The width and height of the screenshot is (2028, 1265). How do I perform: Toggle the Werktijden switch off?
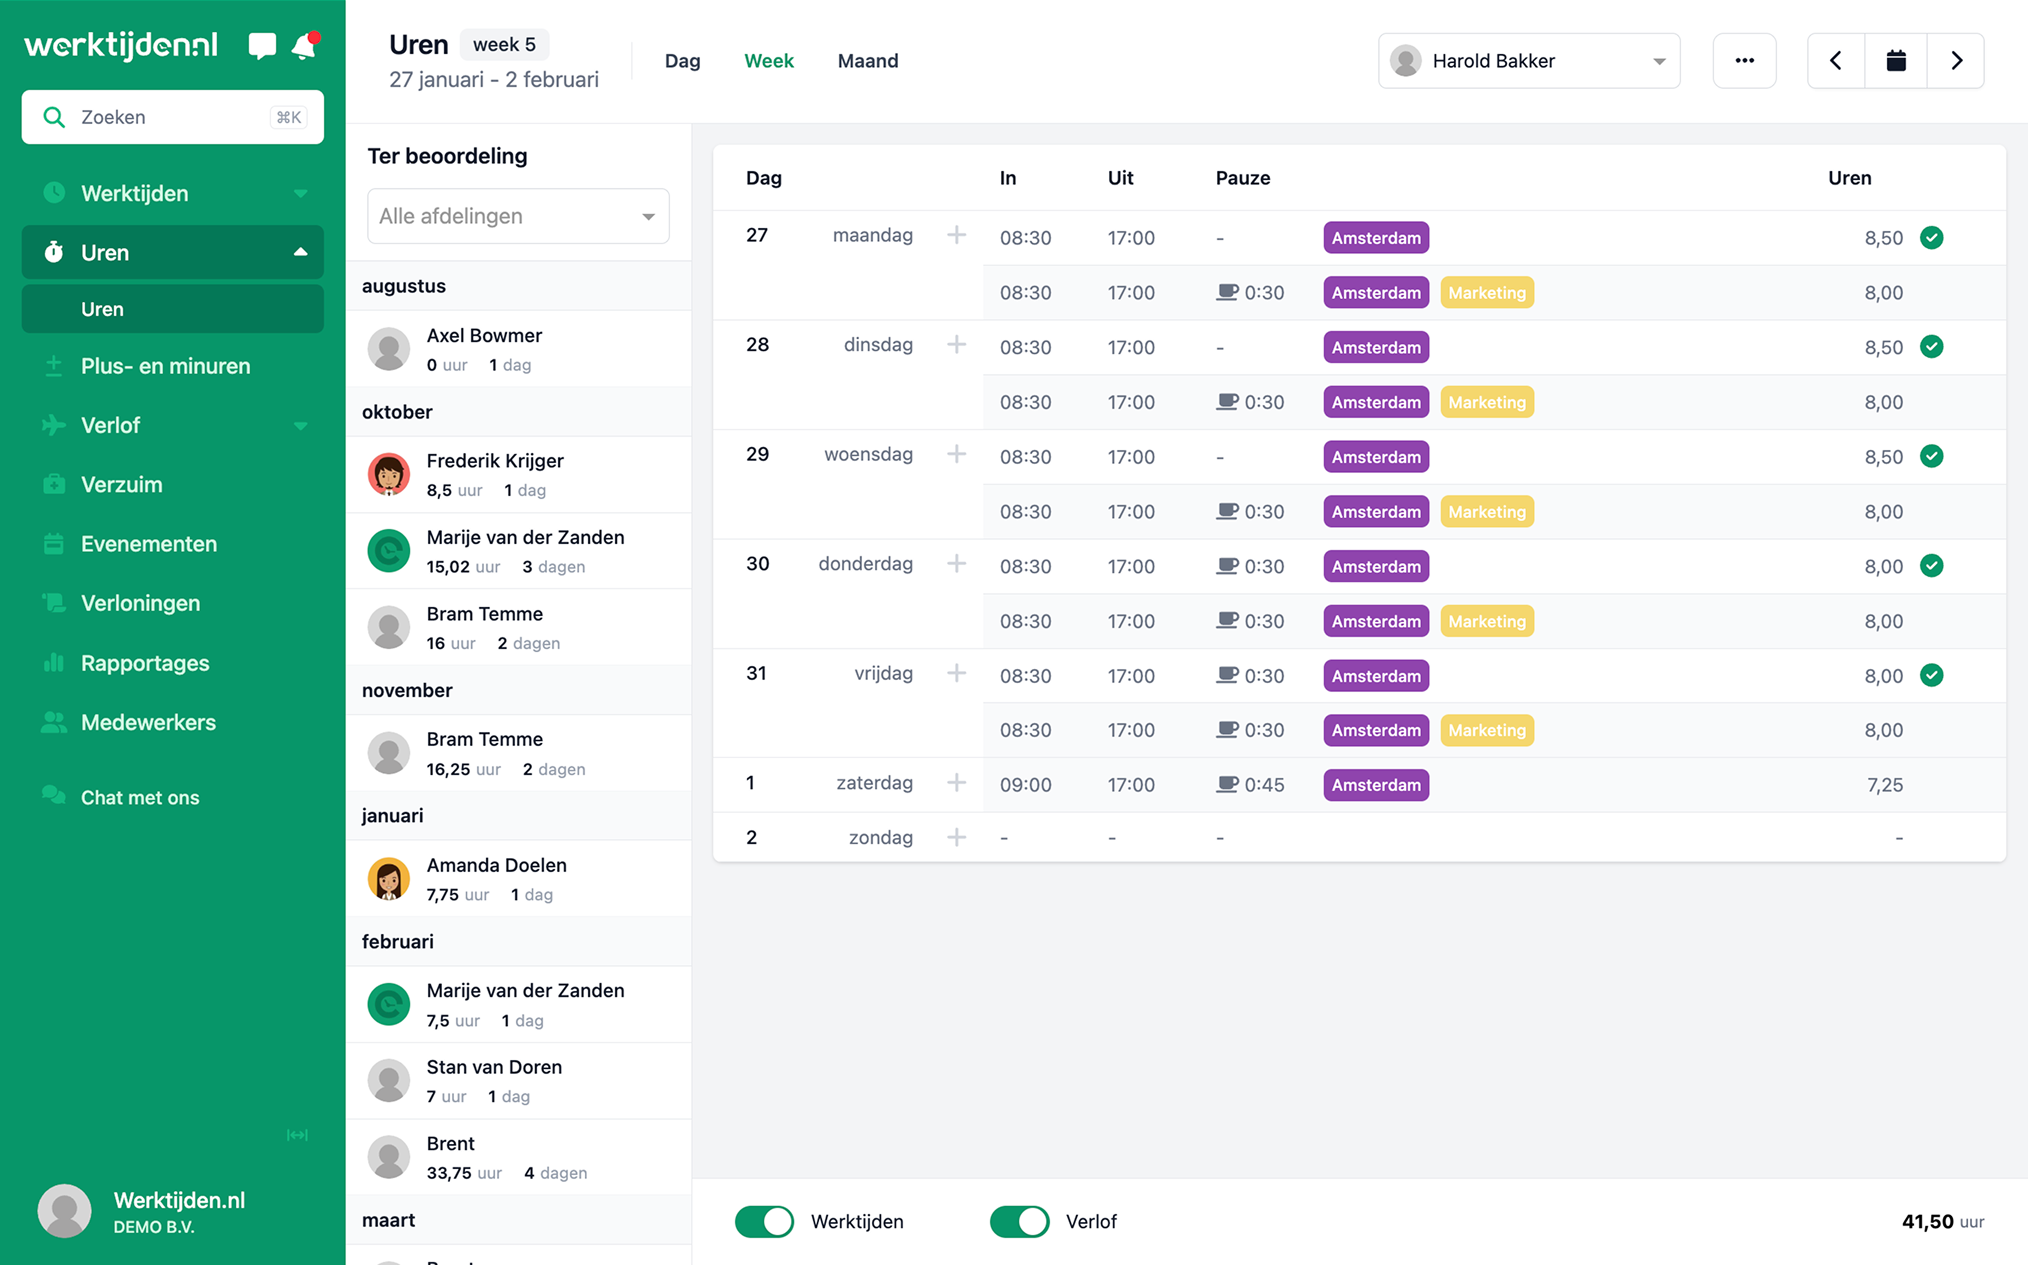pyautogui.click(x=764, y=1221)
